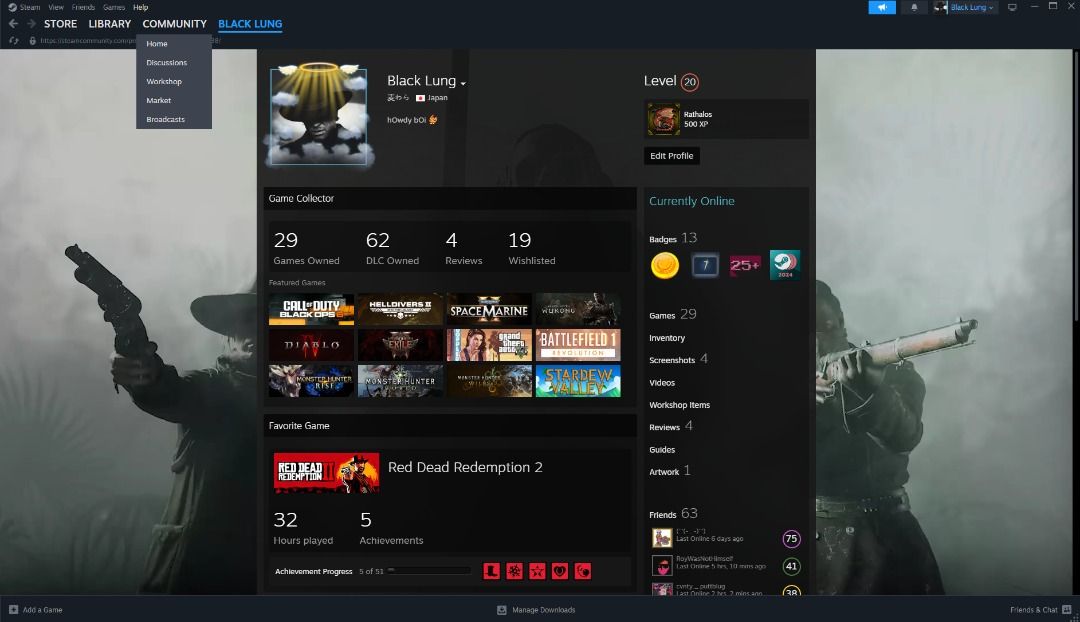Screen dimensions: 1080x622
Task: Click the Add a Game plus icon
Action: click(x=13, y=610)
